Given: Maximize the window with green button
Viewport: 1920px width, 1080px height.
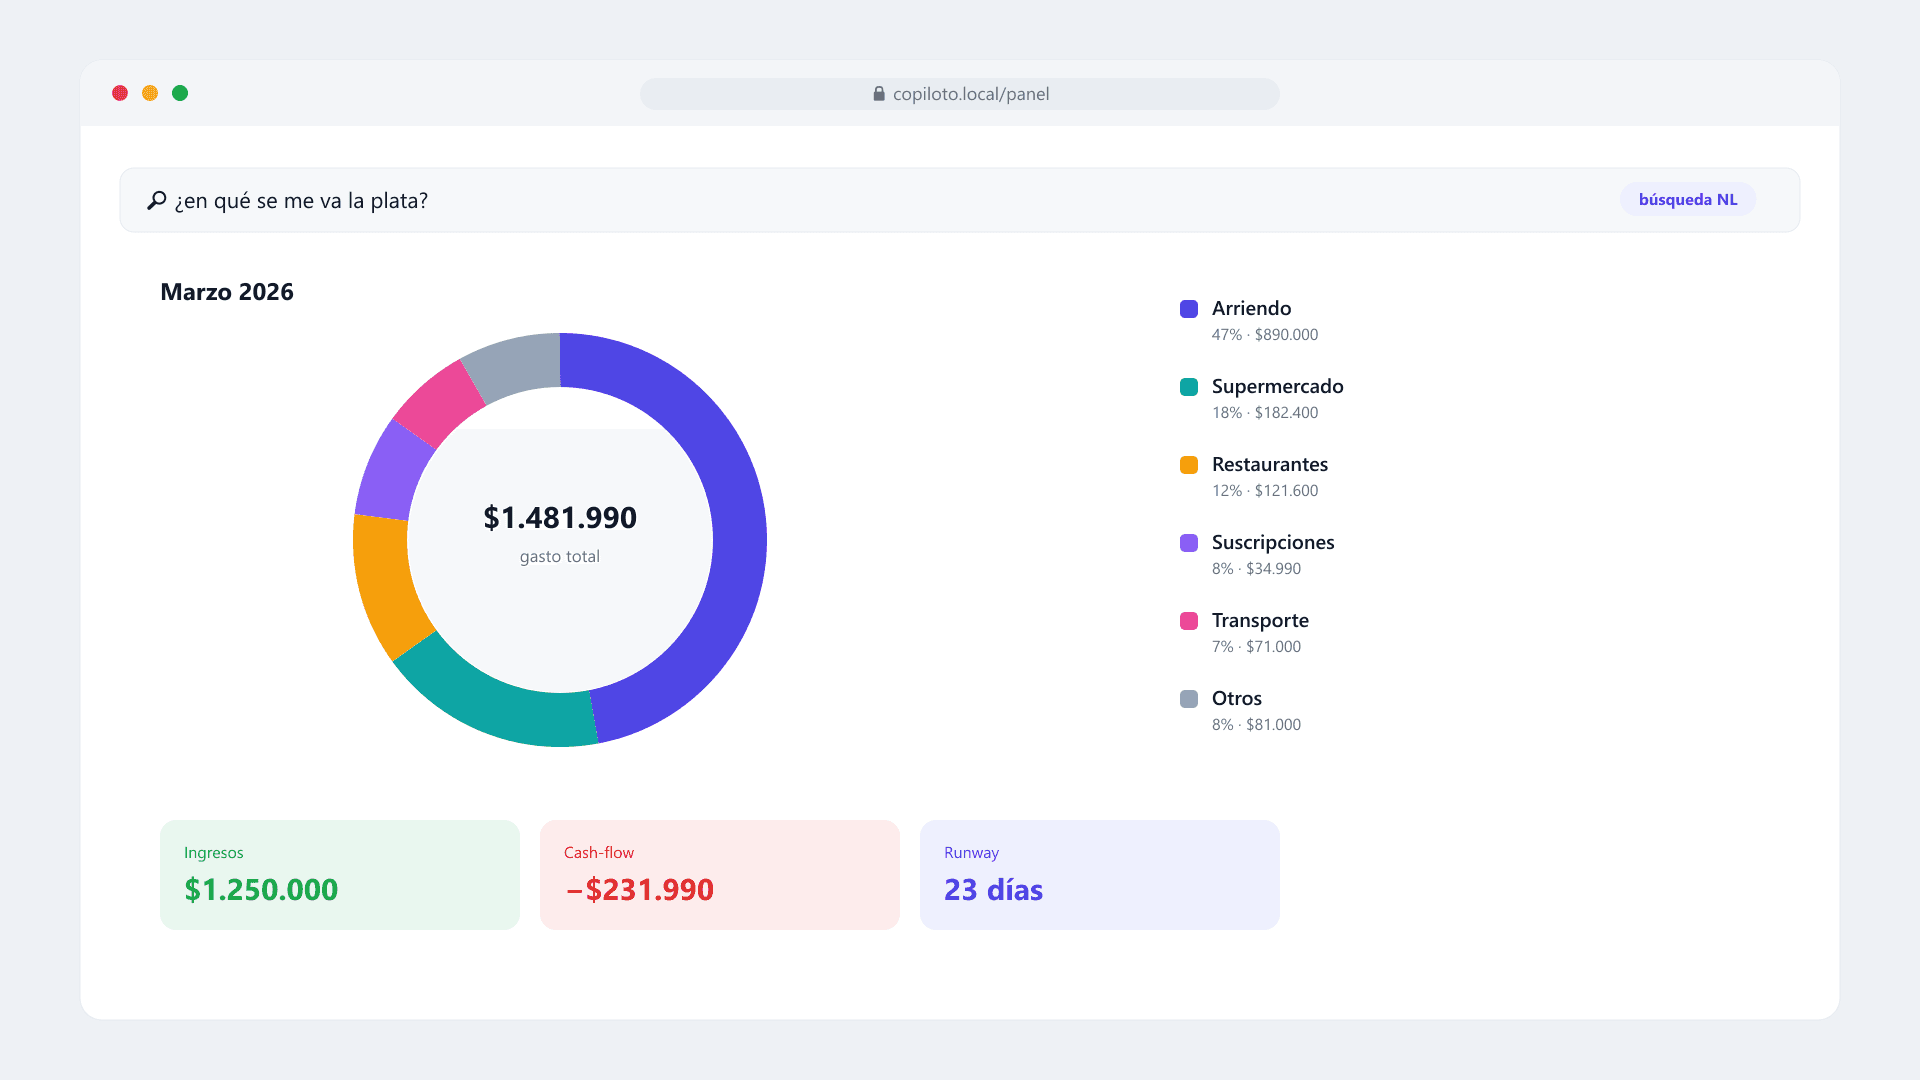Looking at the screenshot, I should pyautogui.click(x=180, y=93).
